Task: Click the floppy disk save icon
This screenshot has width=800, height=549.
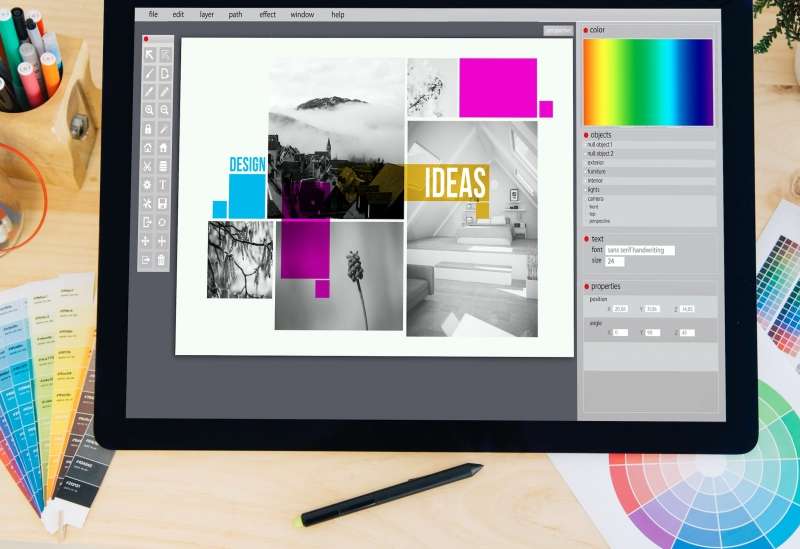Action: point(163,204)
